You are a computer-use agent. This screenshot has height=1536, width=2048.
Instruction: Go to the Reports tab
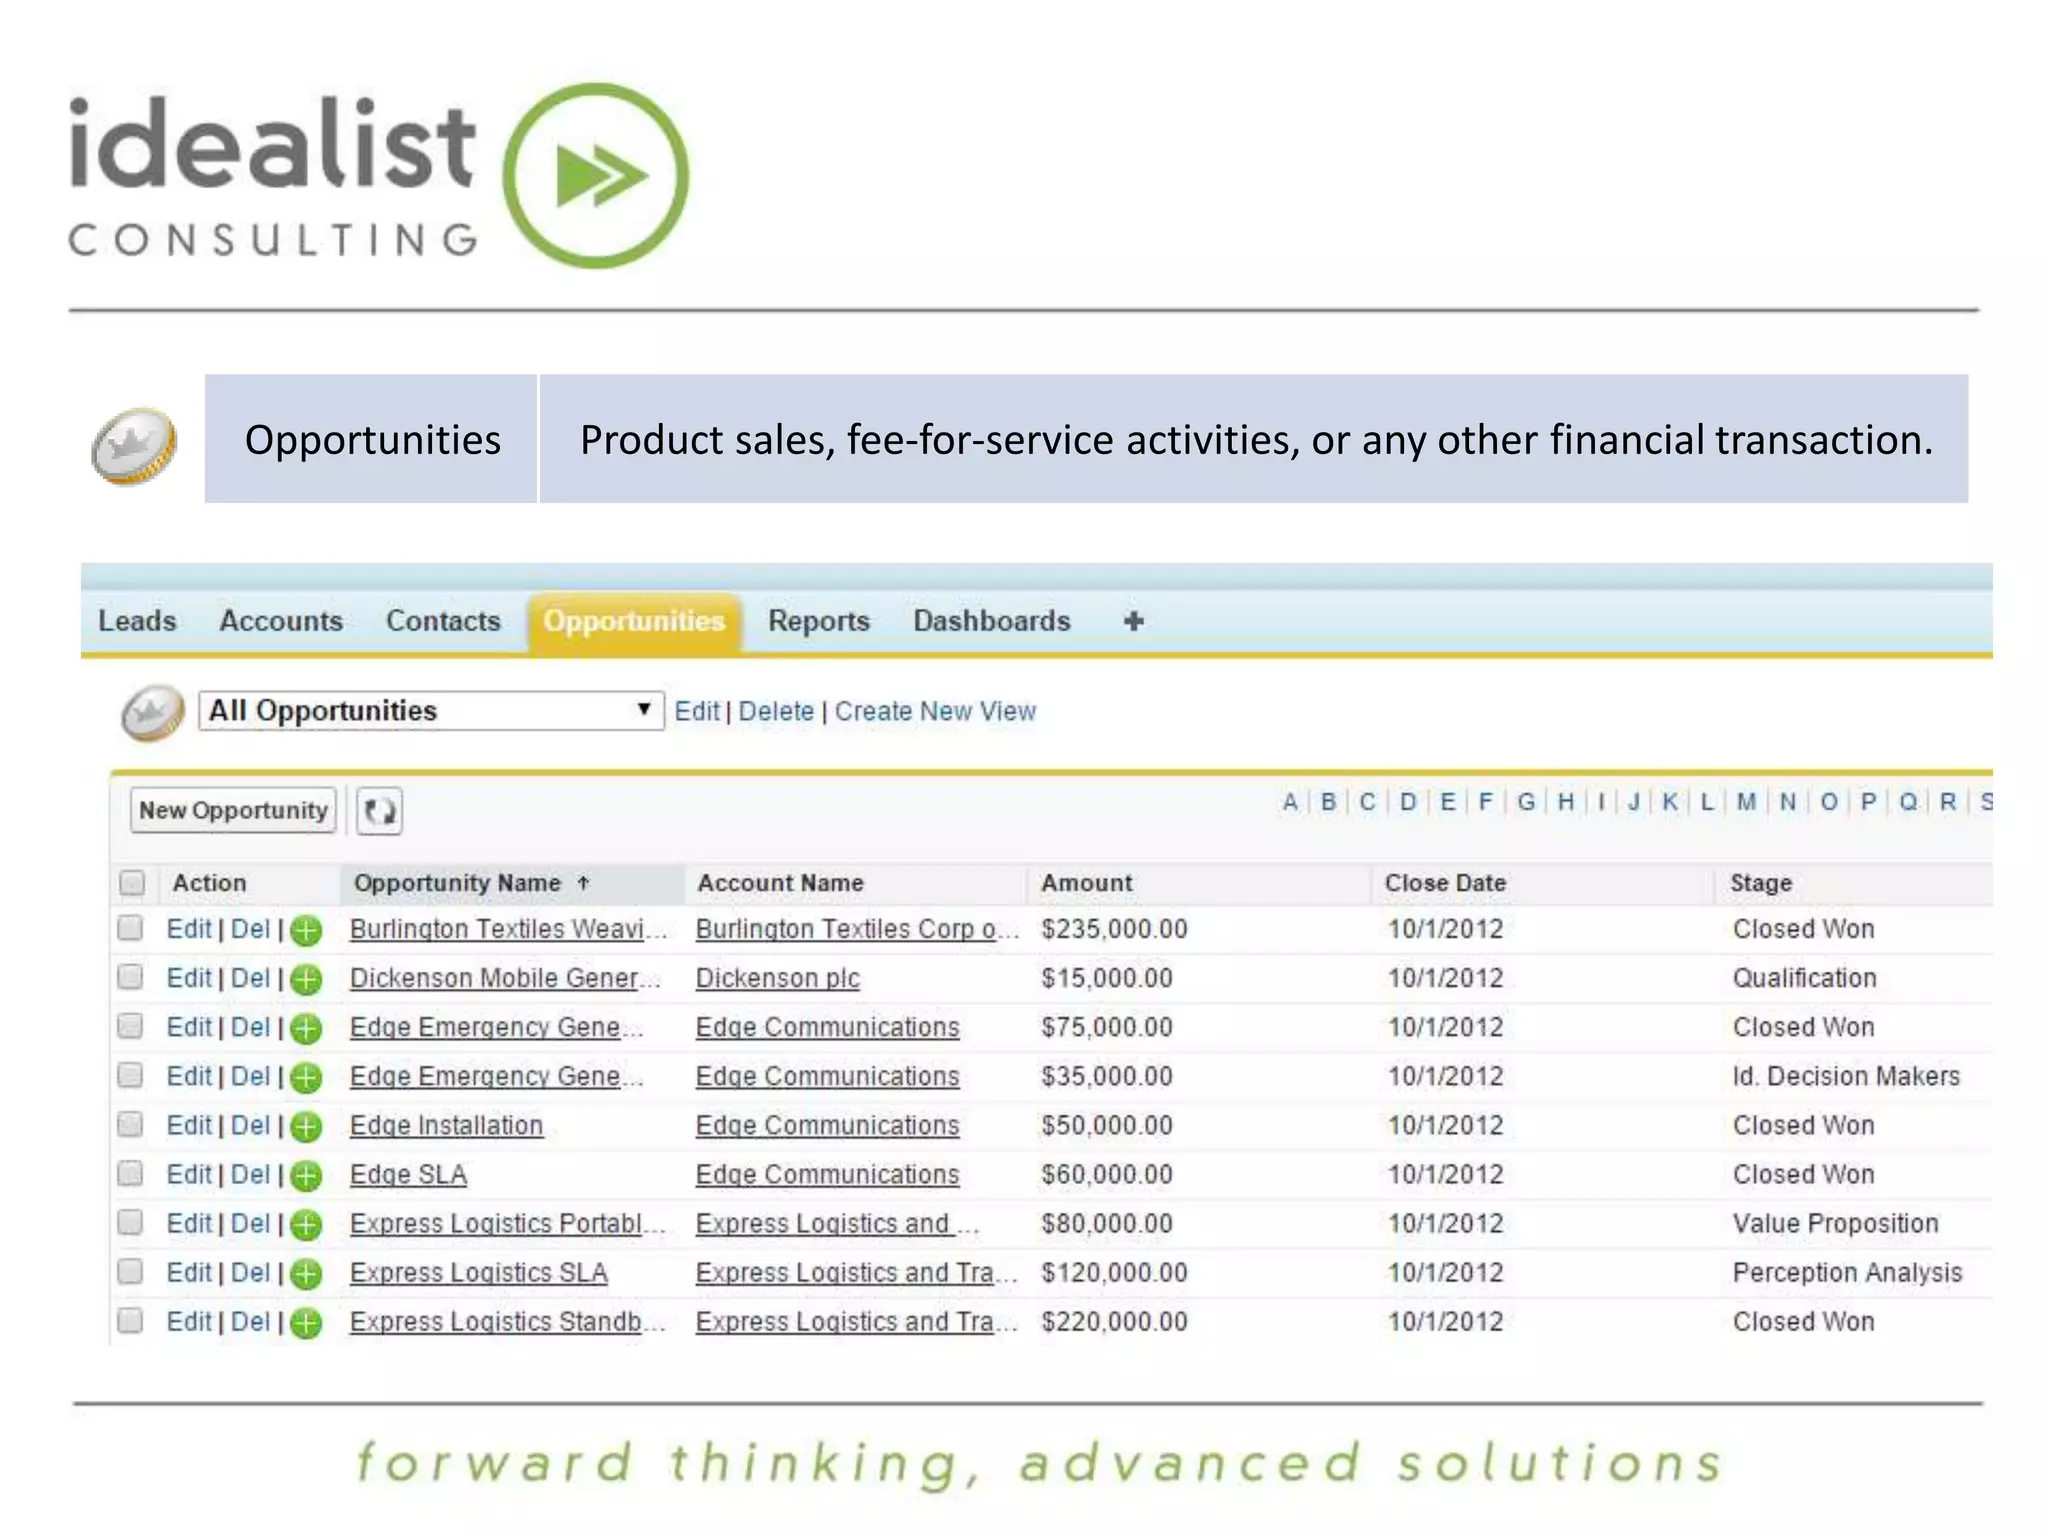818,621
